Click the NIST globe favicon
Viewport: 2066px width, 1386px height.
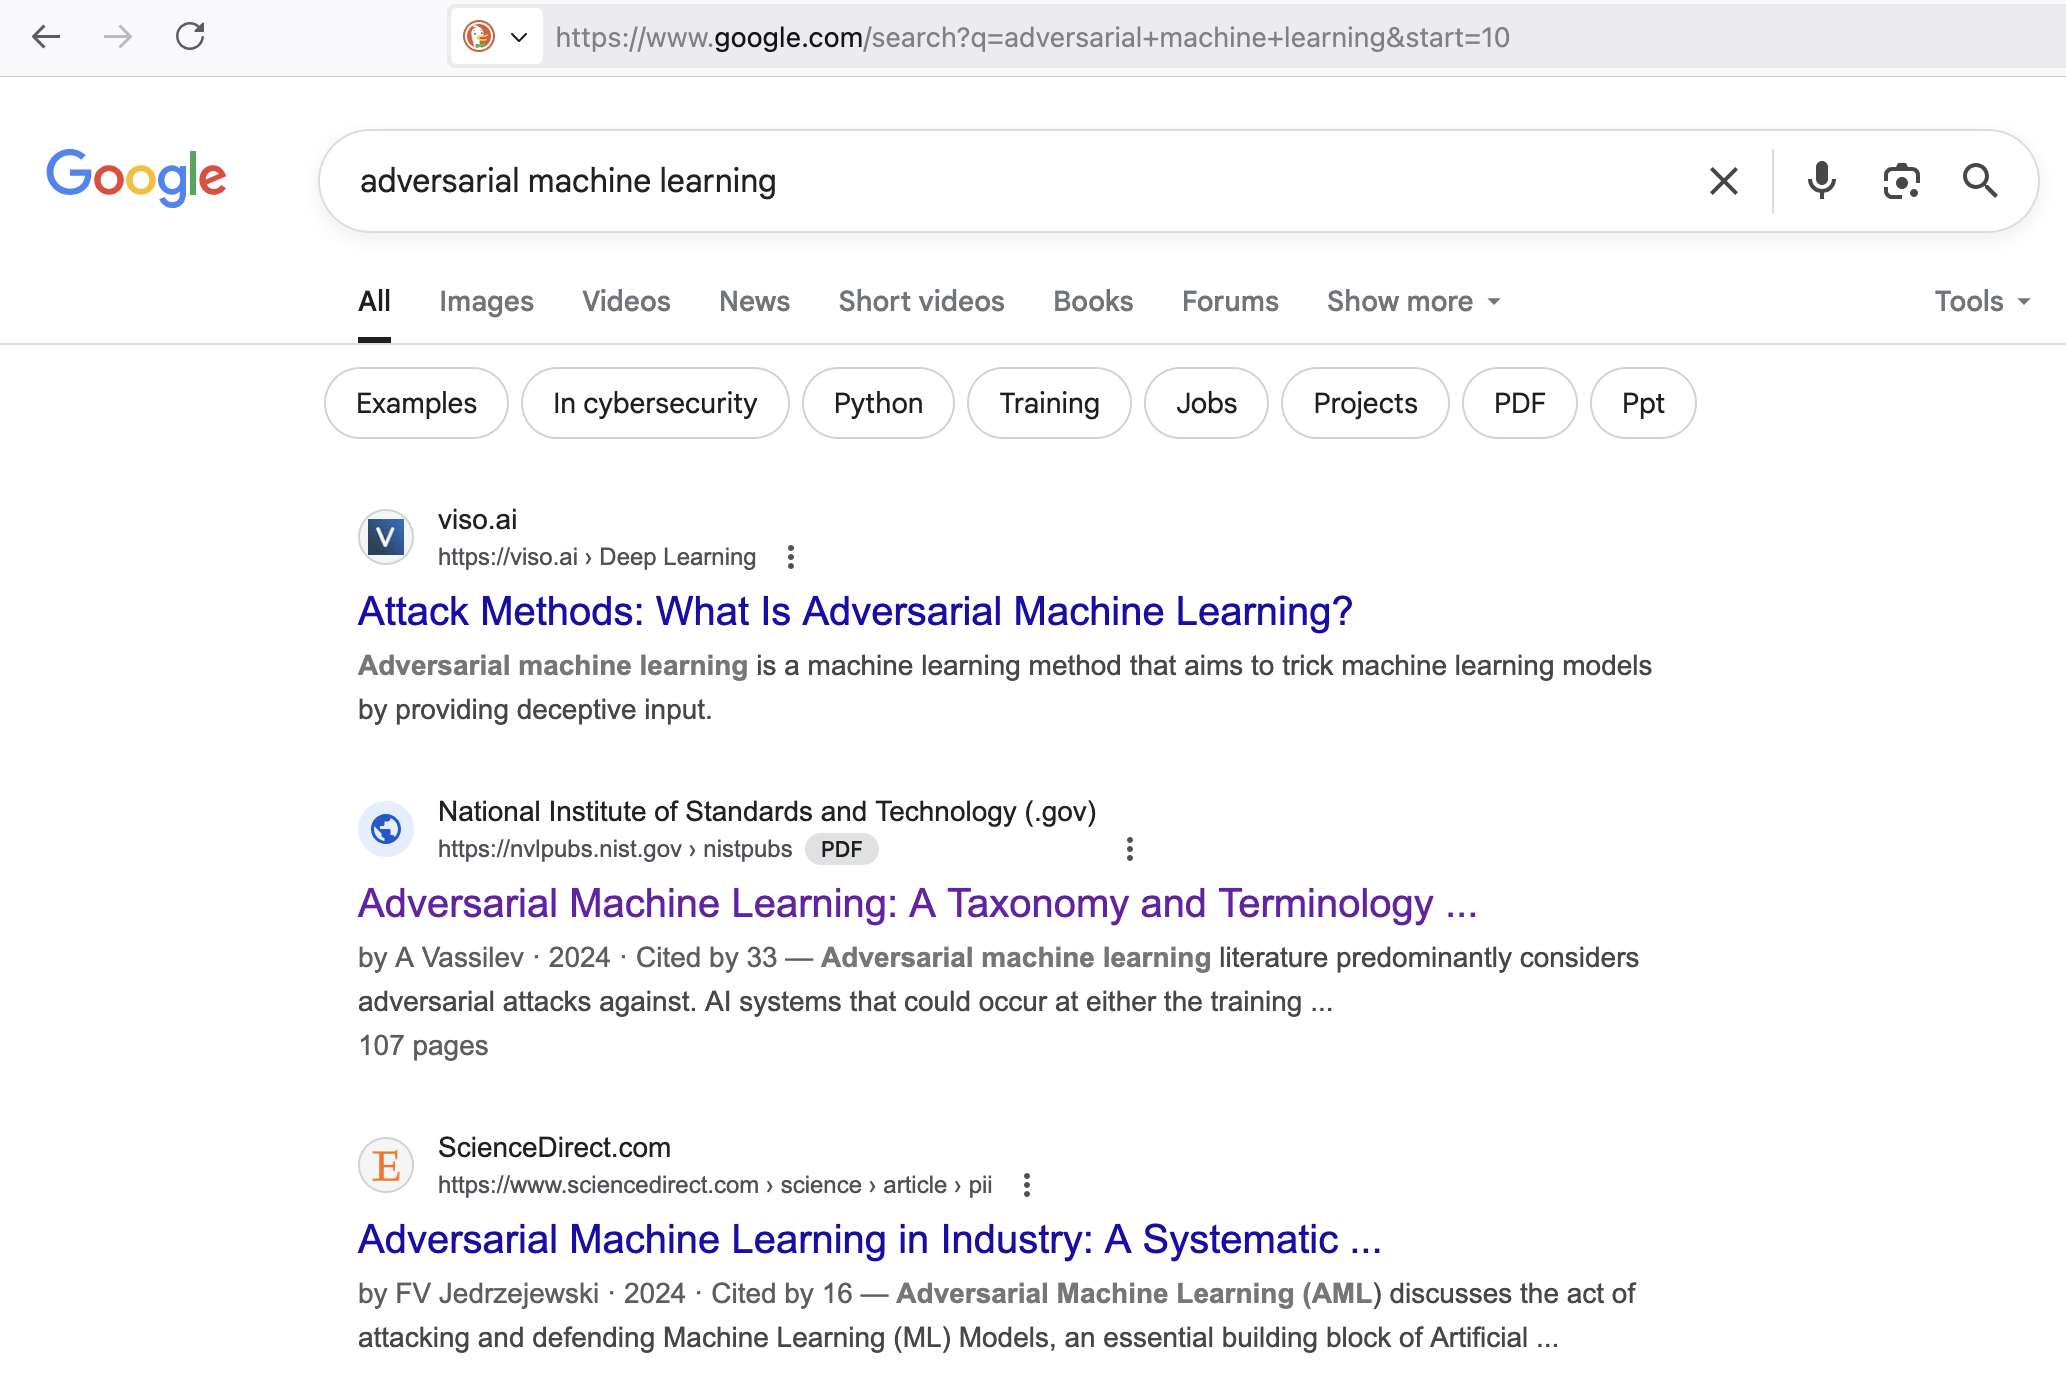coord(386,829)
